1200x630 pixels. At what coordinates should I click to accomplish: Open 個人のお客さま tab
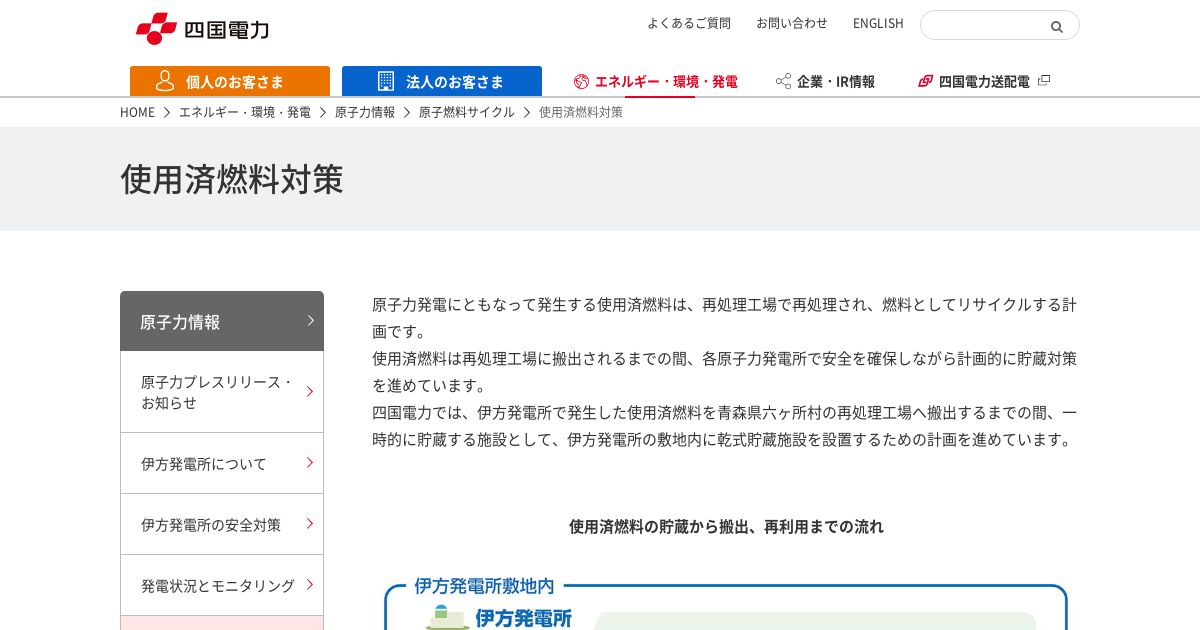(x=230, y=81)
